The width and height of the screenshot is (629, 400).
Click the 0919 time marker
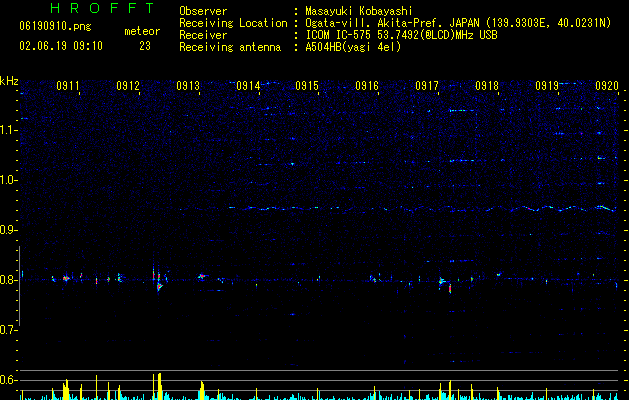click(x=547, y=86)
